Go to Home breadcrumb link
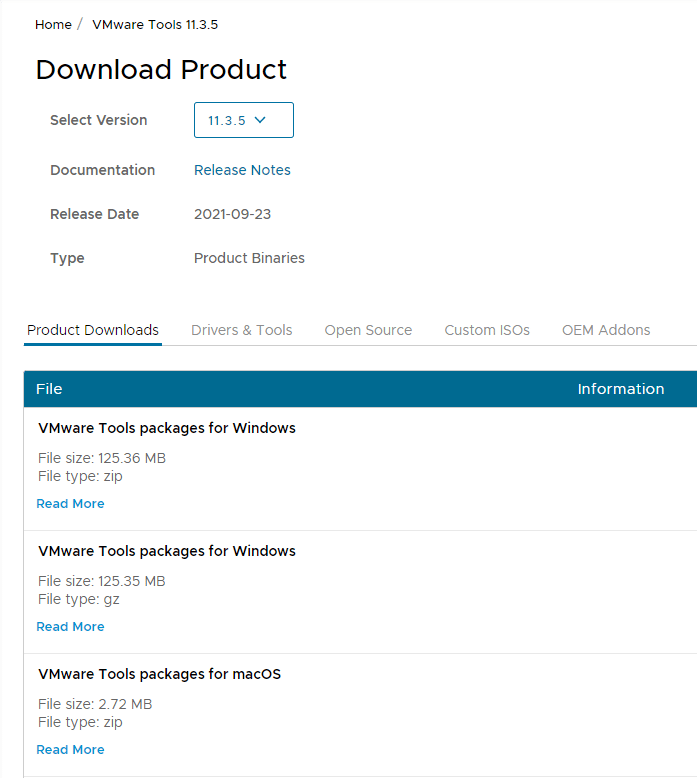Screen dimensions: 697x778 point(53,24)
